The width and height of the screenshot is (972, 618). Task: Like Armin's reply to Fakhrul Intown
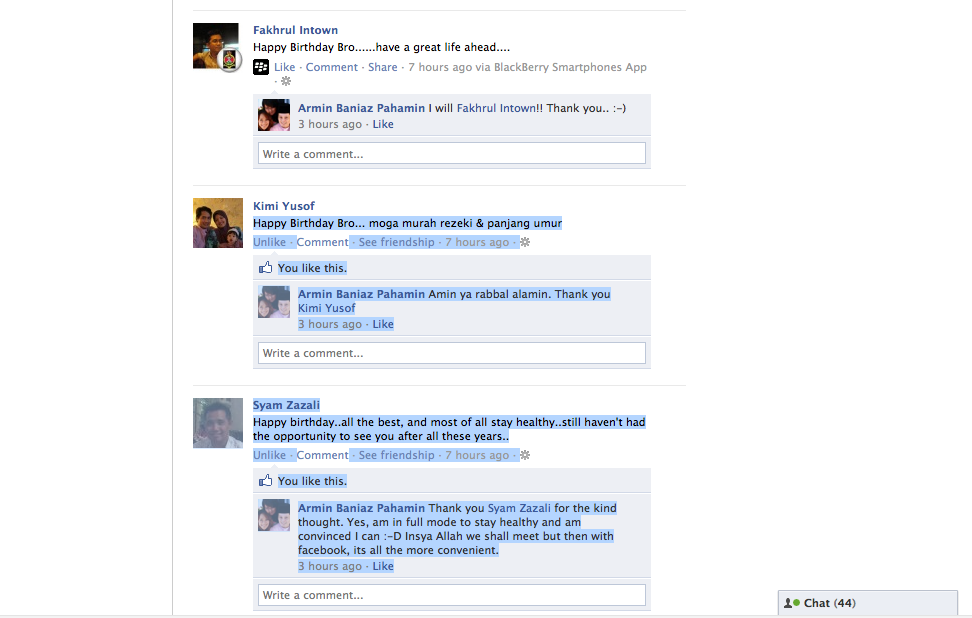383,124
